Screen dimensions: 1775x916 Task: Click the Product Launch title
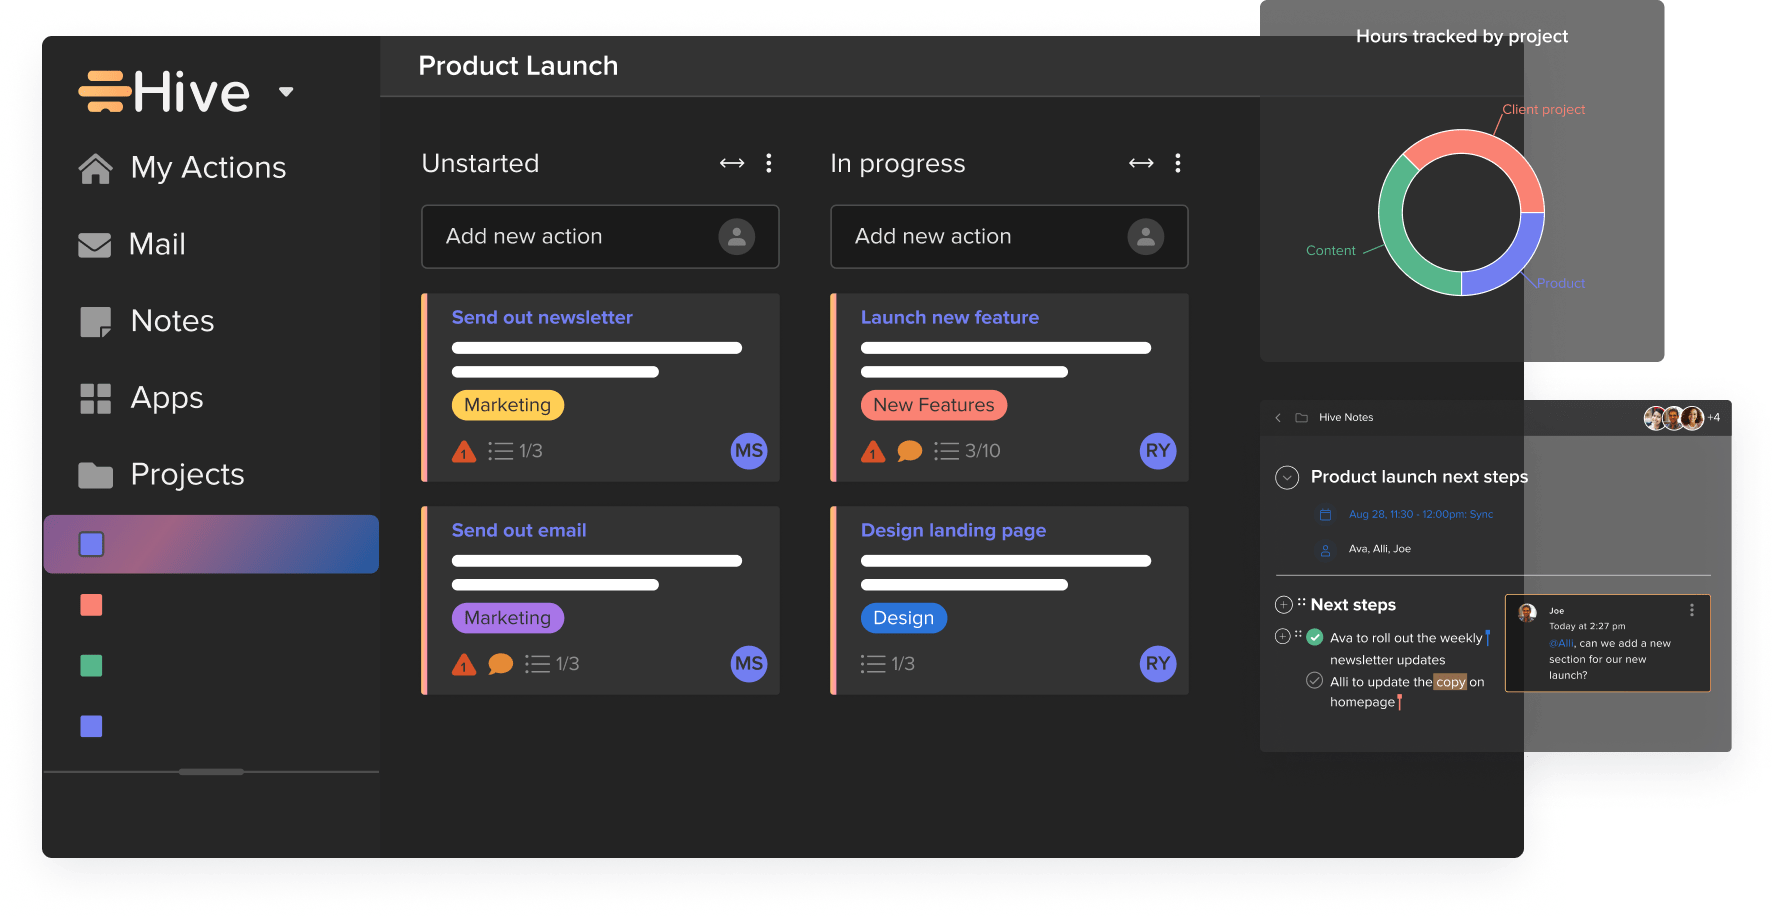(x=518, y=66)
